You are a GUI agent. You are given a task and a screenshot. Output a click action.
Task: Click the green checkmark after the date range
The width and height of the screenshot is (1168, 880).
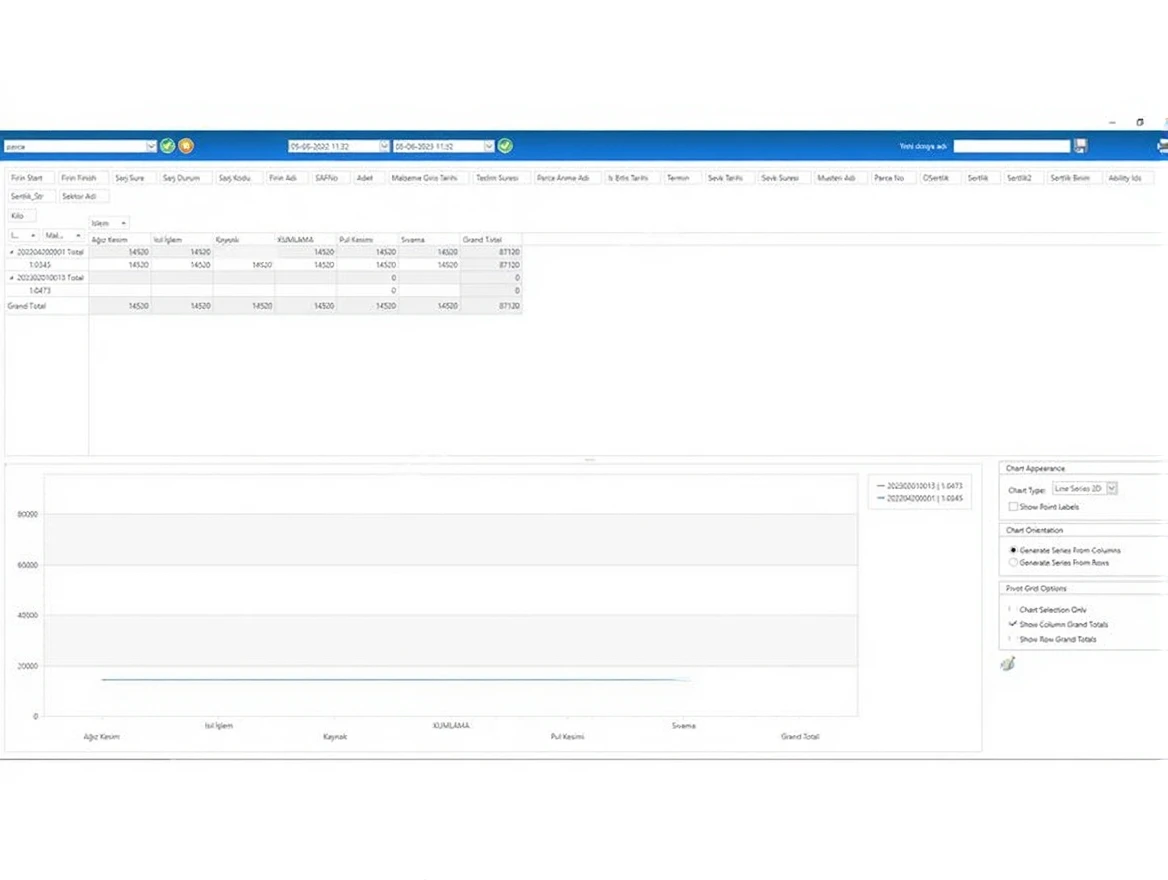[x=505, y=146]
